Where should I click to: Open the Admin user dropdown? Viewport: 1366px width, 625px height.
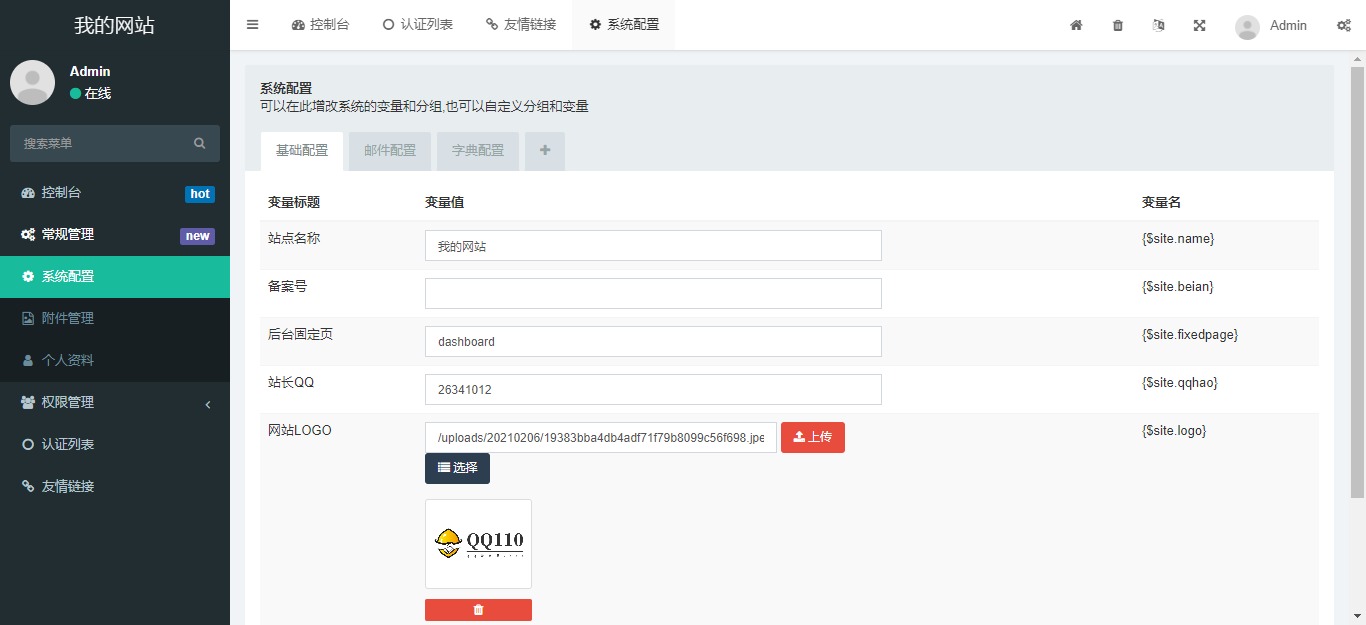point(1271,25)
